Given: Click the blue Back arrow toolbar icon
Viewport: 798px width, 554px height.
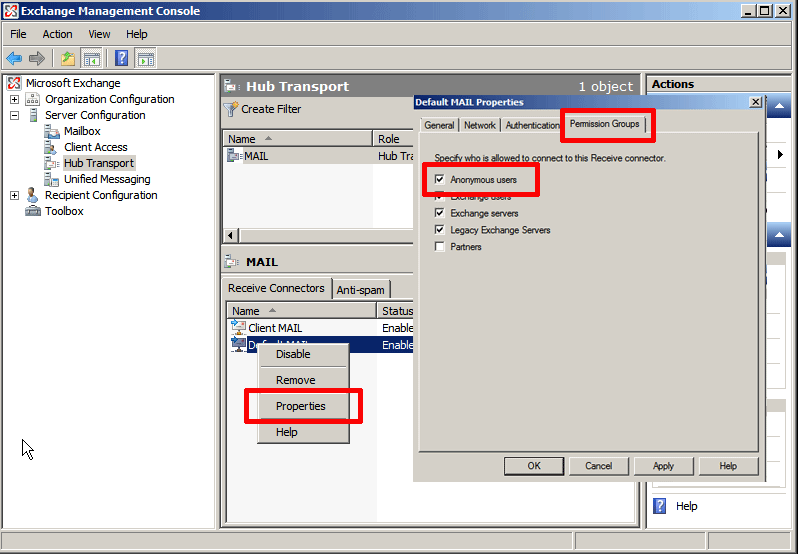Looking at the screenshot, I should 14,59.
